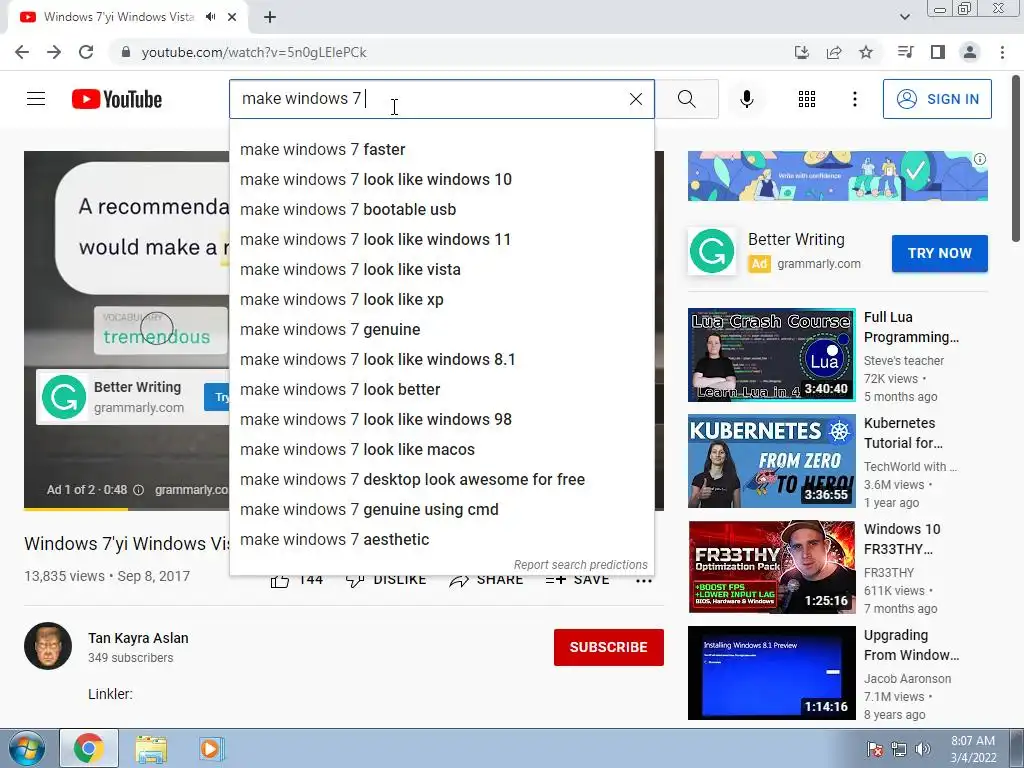Open the Tan Kayra Aslan channel name
1024x768 pixels.
coord(138,638)
